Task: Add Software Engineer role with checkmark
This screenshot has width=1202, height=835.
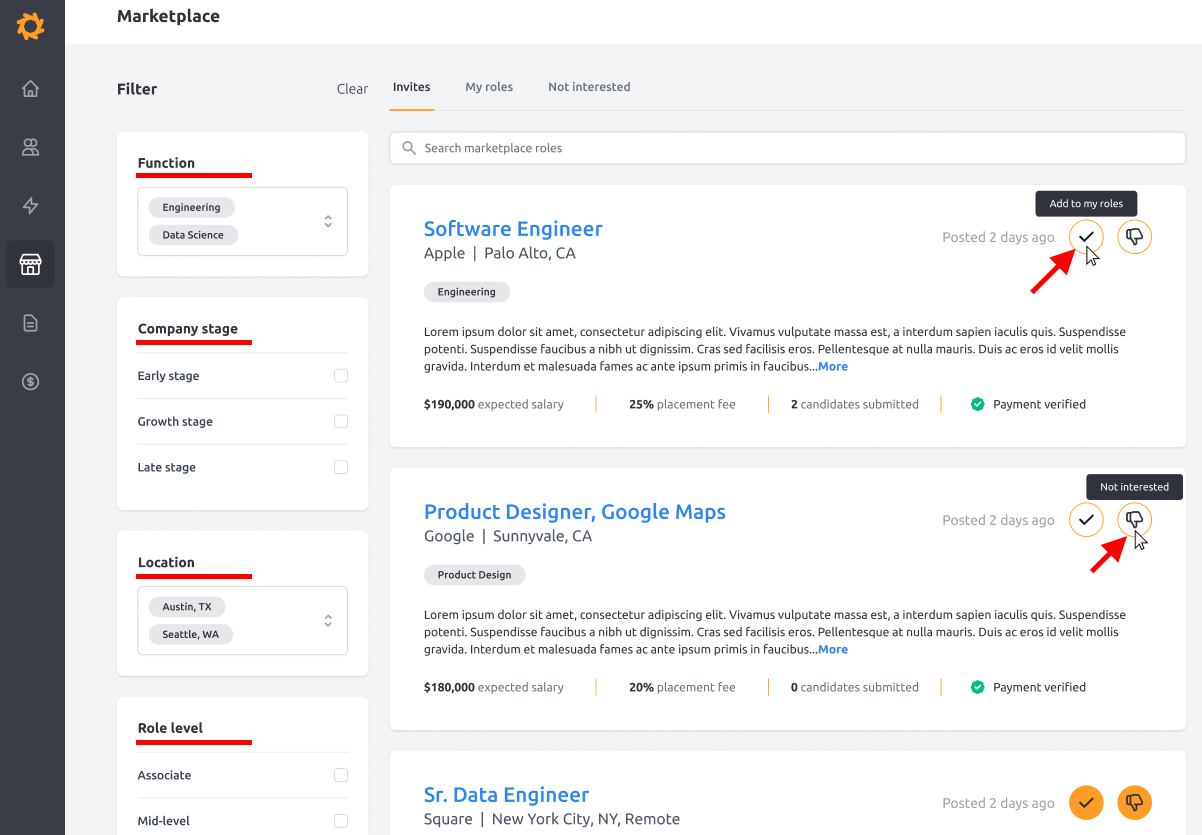Action: 1086,237
